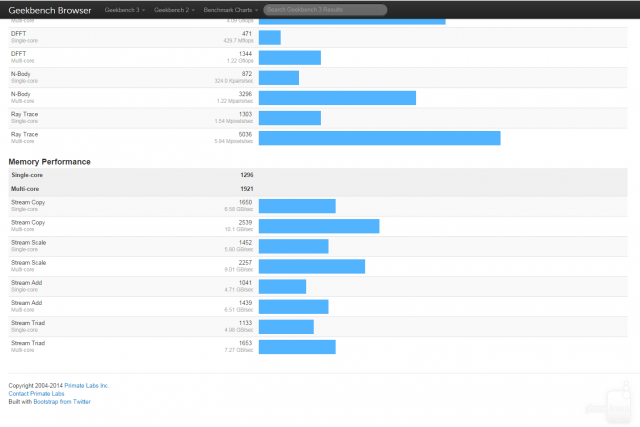Click the Stream Scale multi-core bar
640x427 pixels.
(x=312, y=267)
